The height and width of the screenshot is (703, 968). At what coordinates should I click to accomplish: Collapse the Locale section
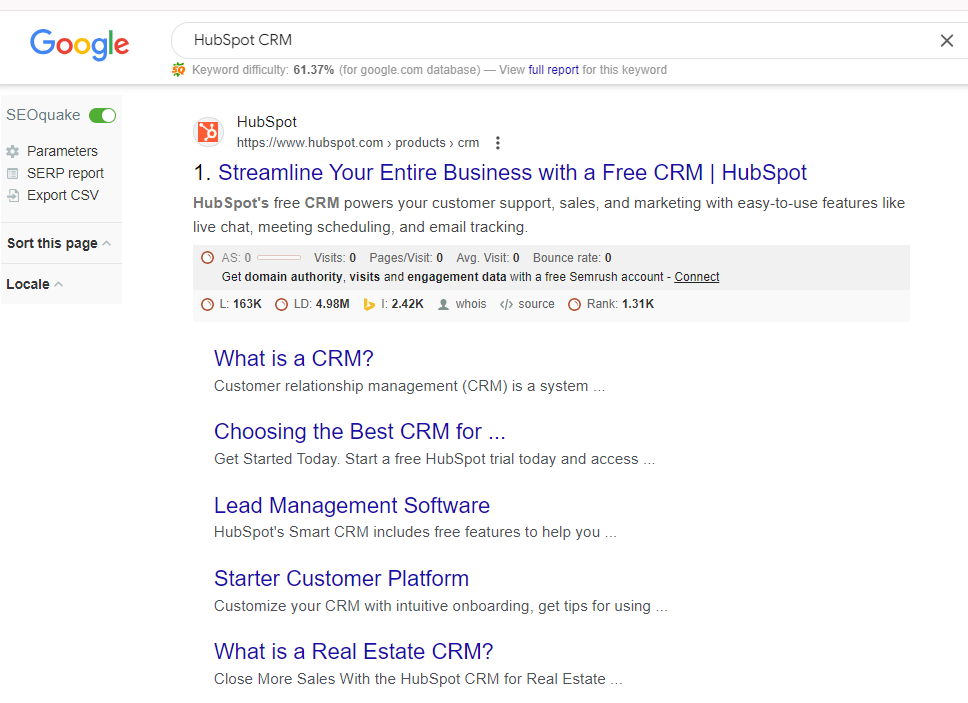click(35, 284)
